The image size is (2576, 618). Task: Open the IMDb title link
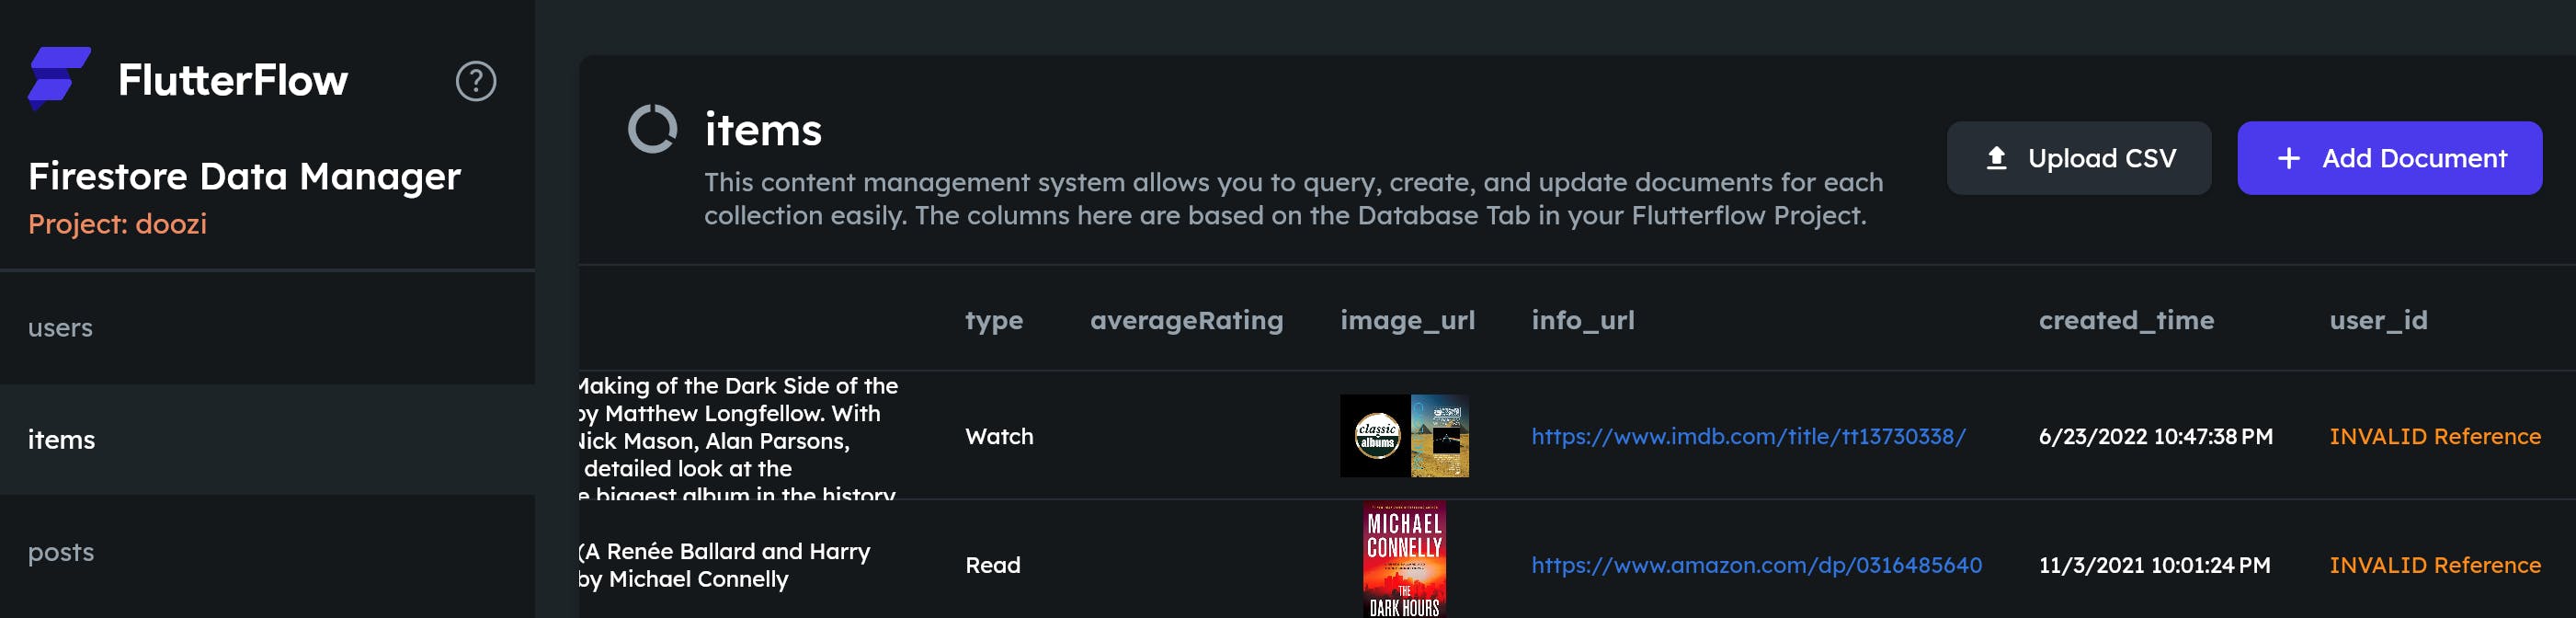pyautogui.click(x=1748, y=436)
